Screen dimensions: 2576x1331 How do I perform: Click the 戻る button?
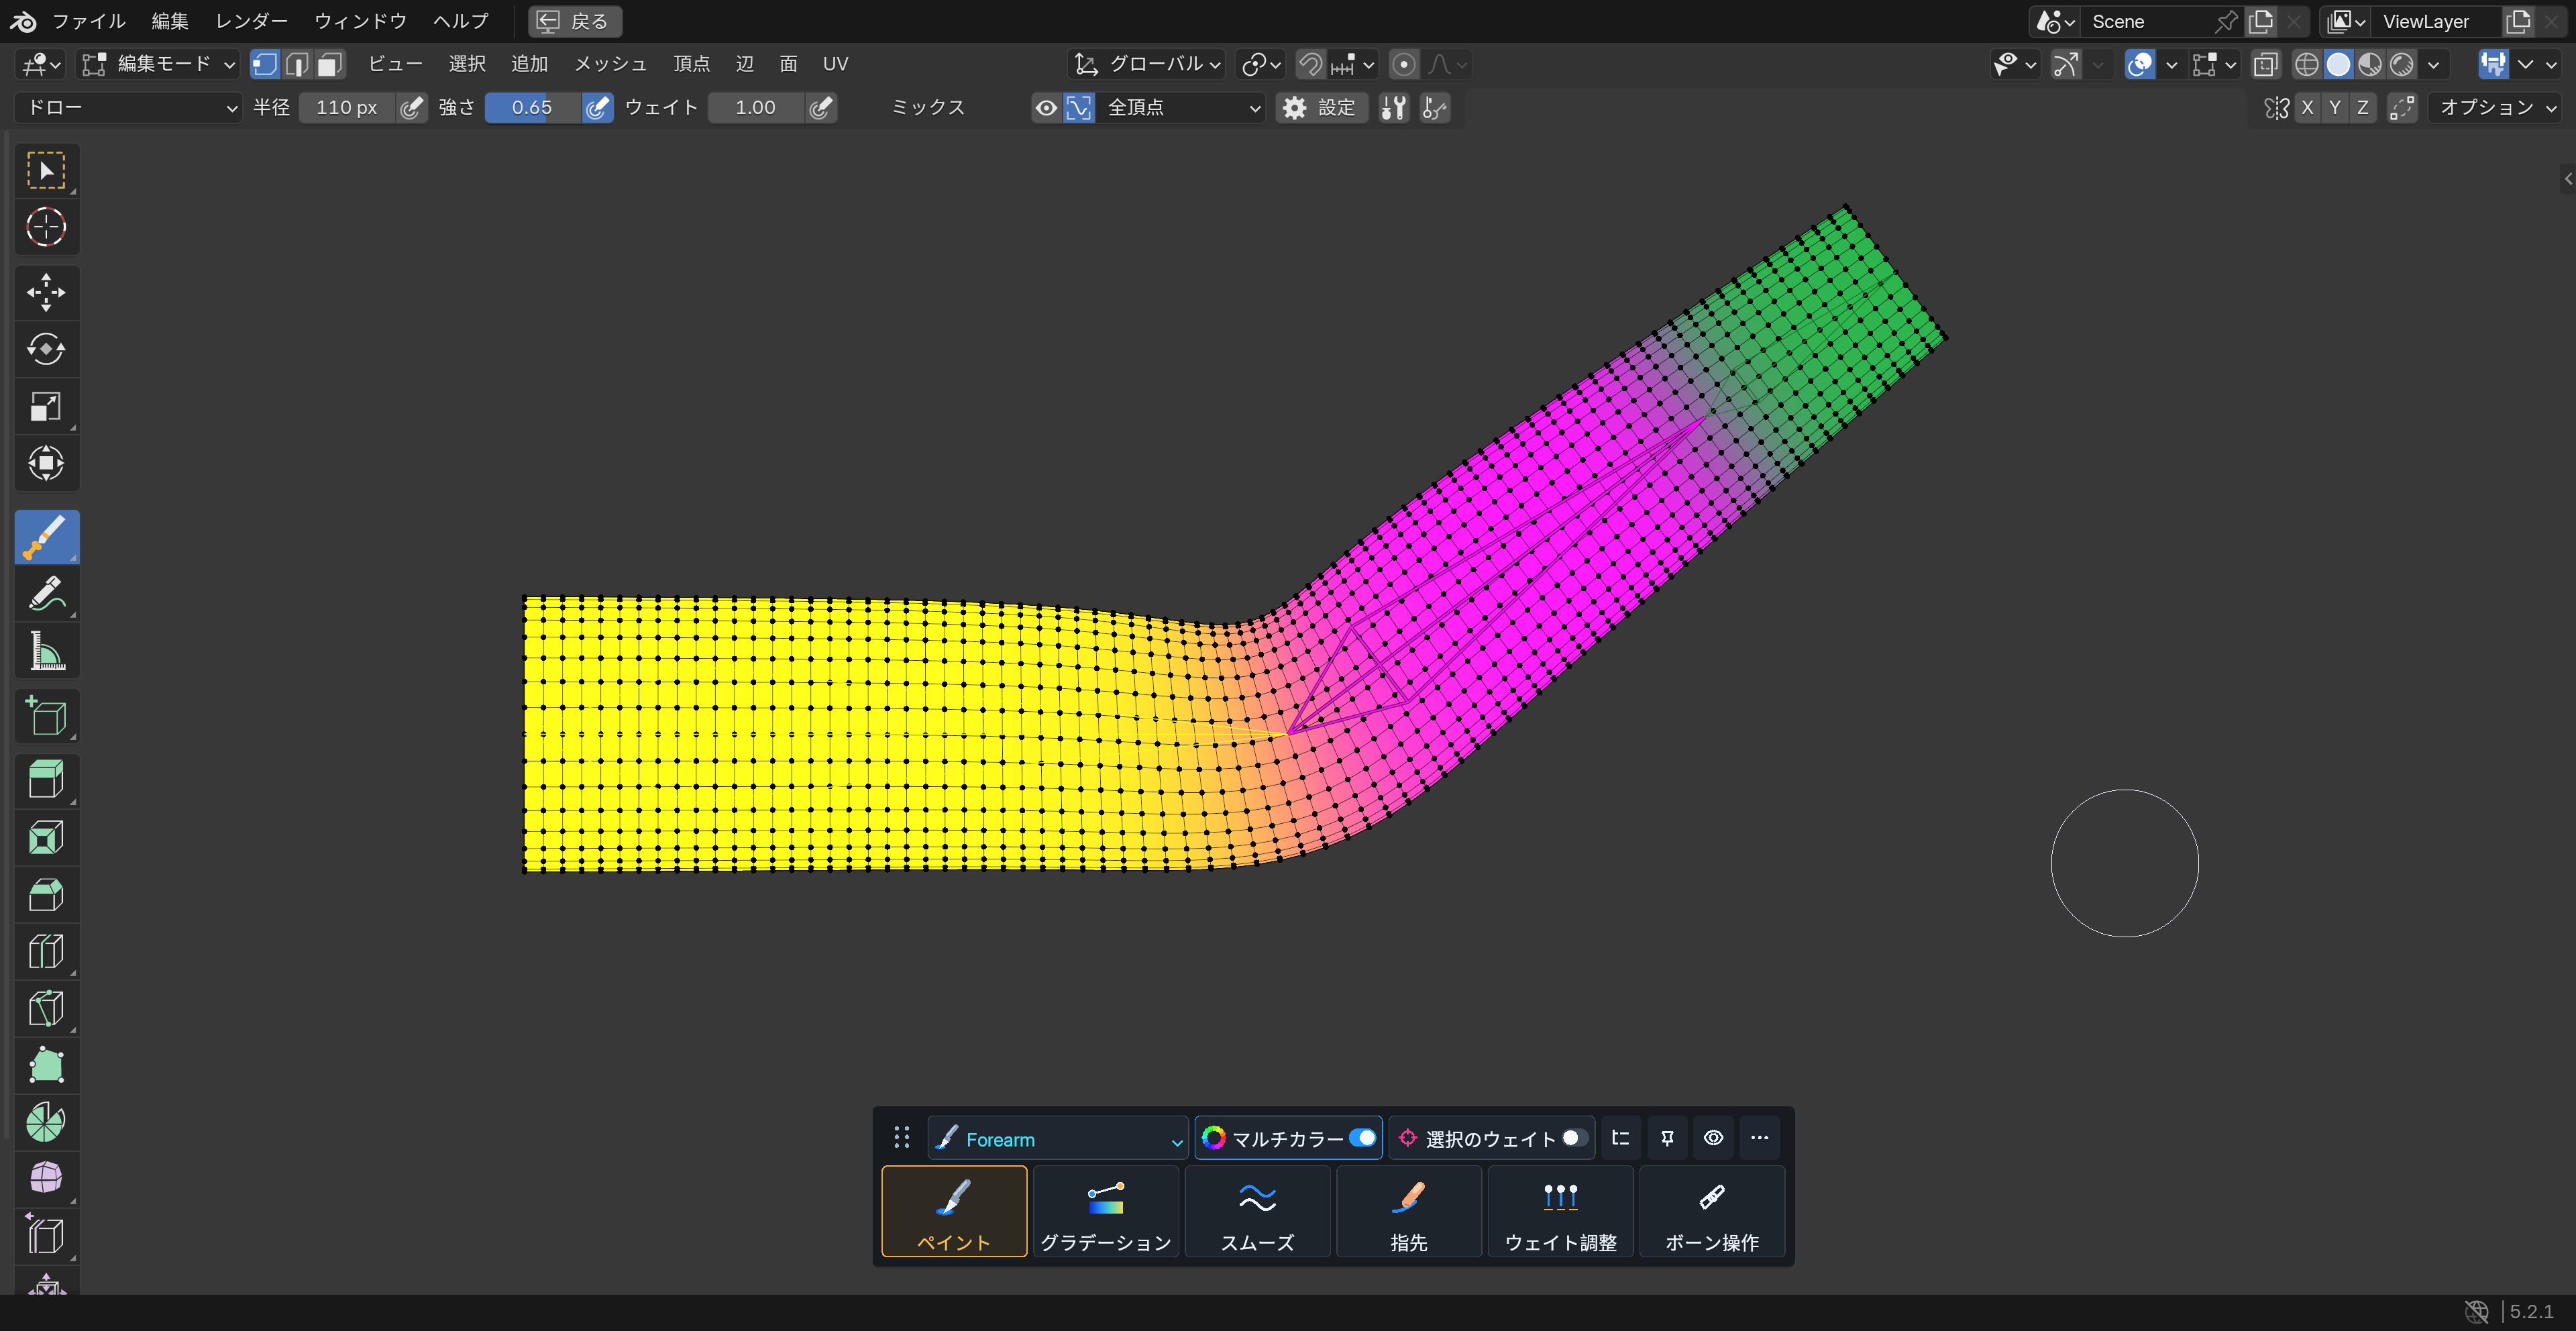575,21
